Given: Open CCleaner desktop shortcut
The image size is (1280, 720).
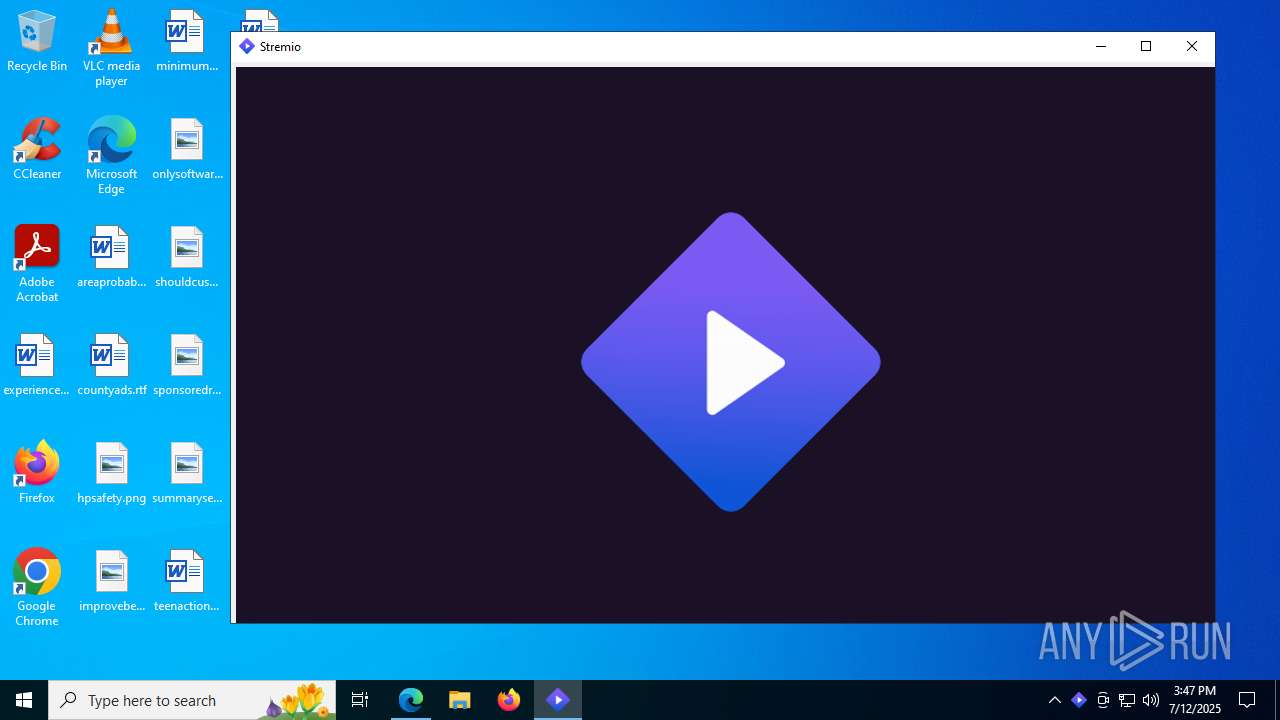Looking at the screenshot, I should click(x=37, y=150).
